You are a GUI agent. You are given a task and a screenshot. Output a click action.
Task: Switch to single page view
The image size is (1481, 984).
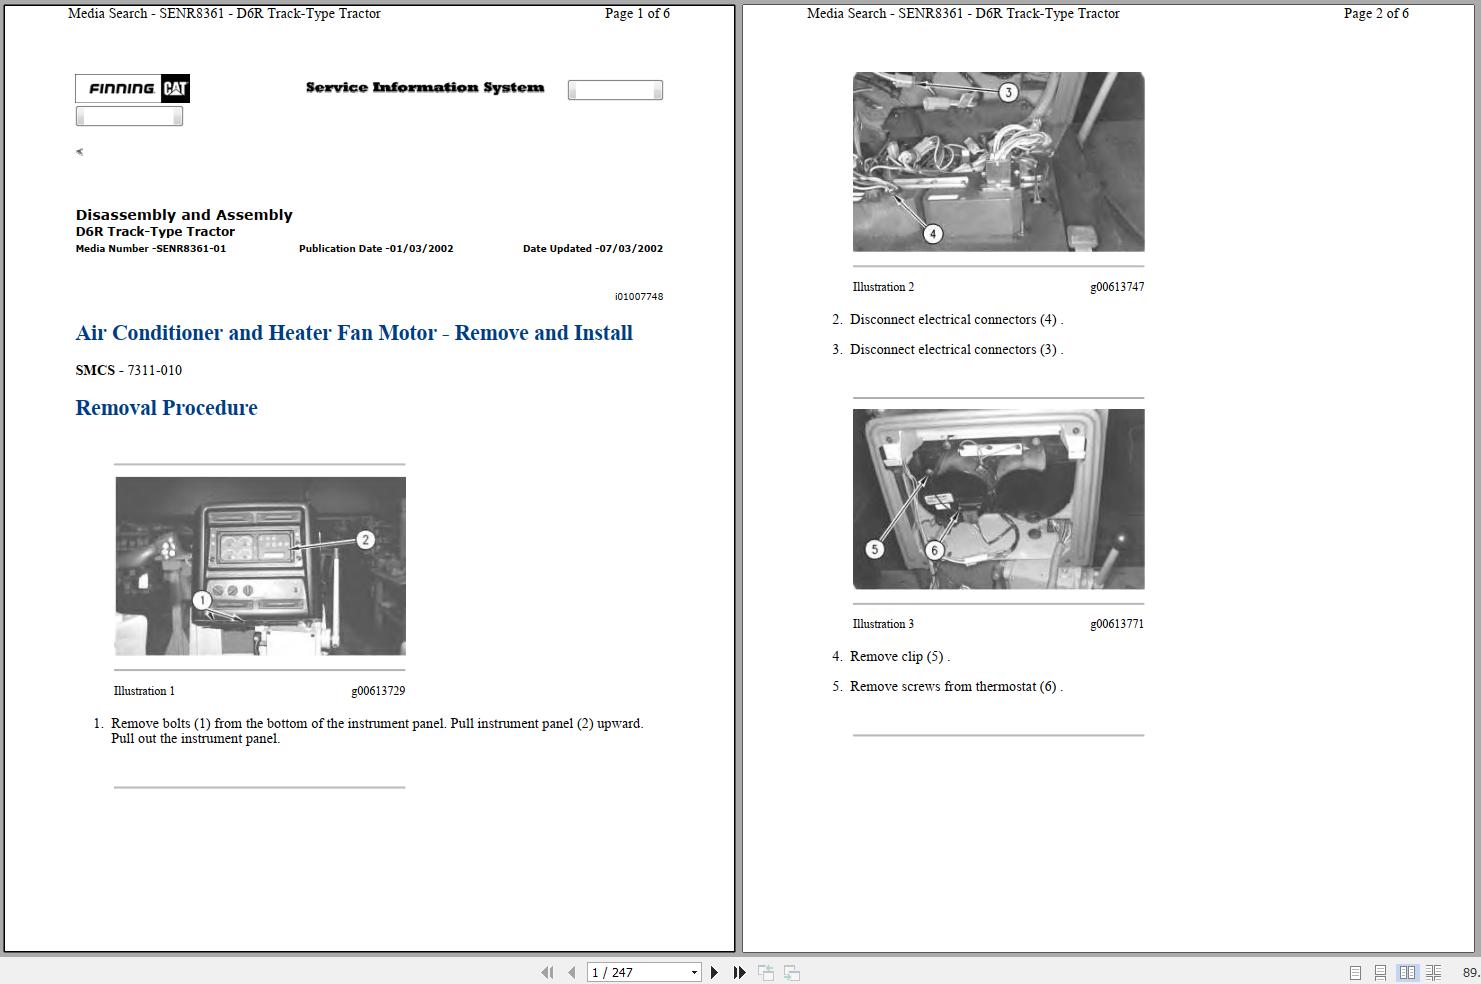(x=1355, y=972)
